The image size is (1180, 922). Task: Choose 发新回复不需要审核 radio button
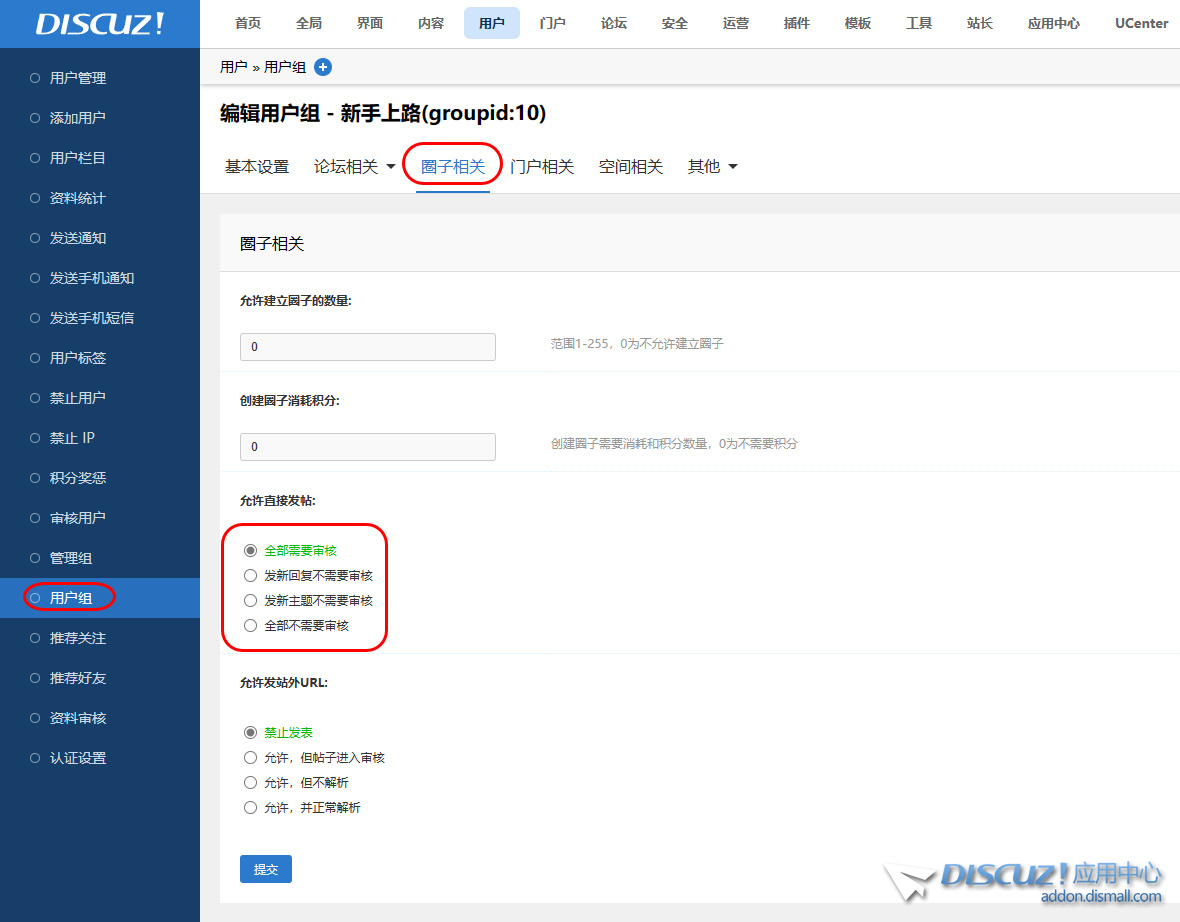(251, 576)
